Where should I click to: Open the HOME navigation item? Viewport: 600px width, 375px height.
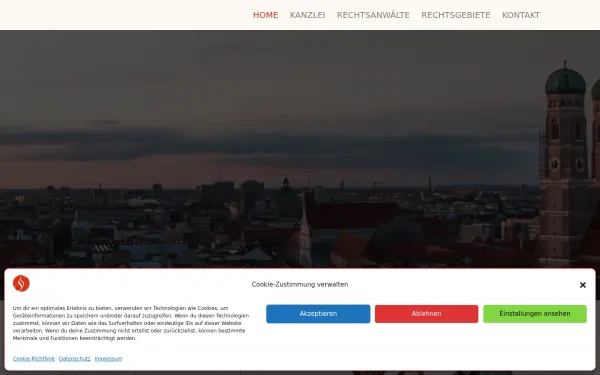pyautogui.click(x=266, y=15)
